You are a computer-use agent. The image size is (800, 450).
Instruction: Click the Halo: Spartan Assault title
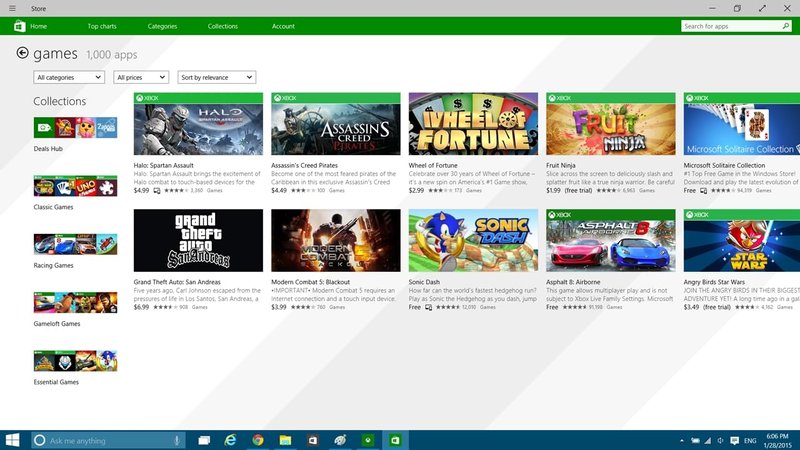(163, 165)
